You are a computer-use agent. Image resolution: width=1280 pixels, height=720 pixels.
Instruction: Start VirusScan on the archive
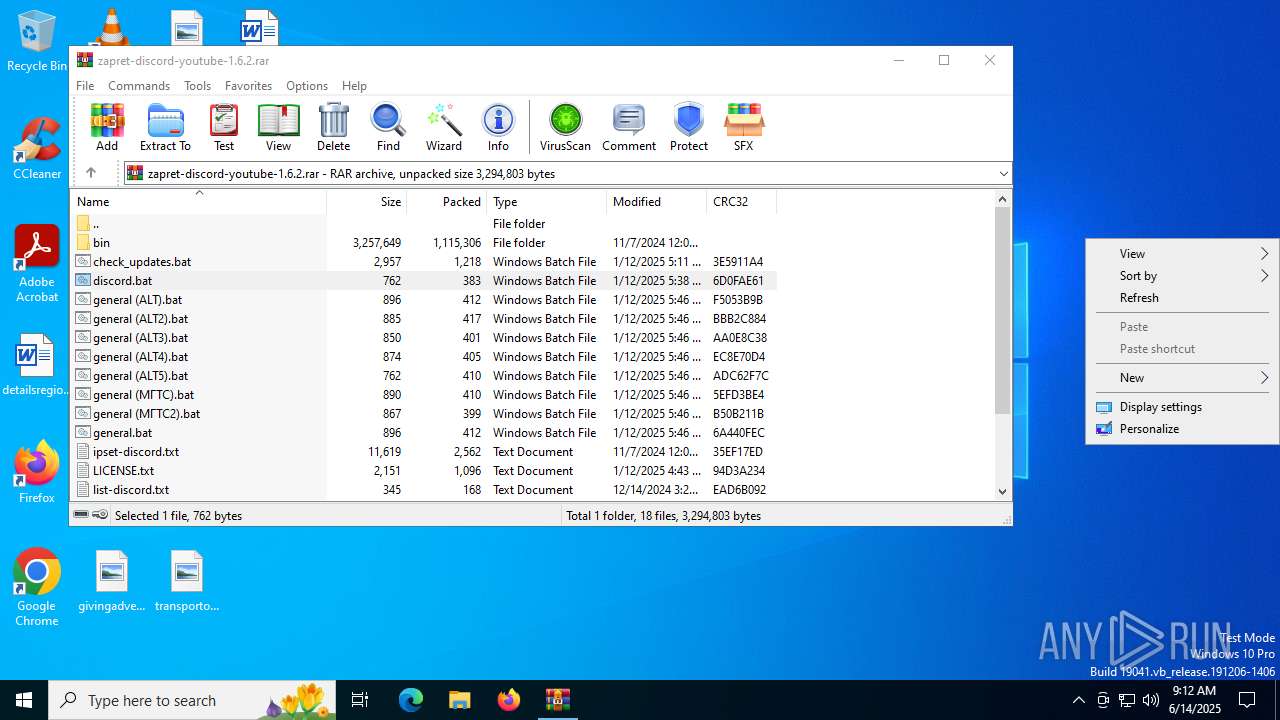[x=565, y=127]
